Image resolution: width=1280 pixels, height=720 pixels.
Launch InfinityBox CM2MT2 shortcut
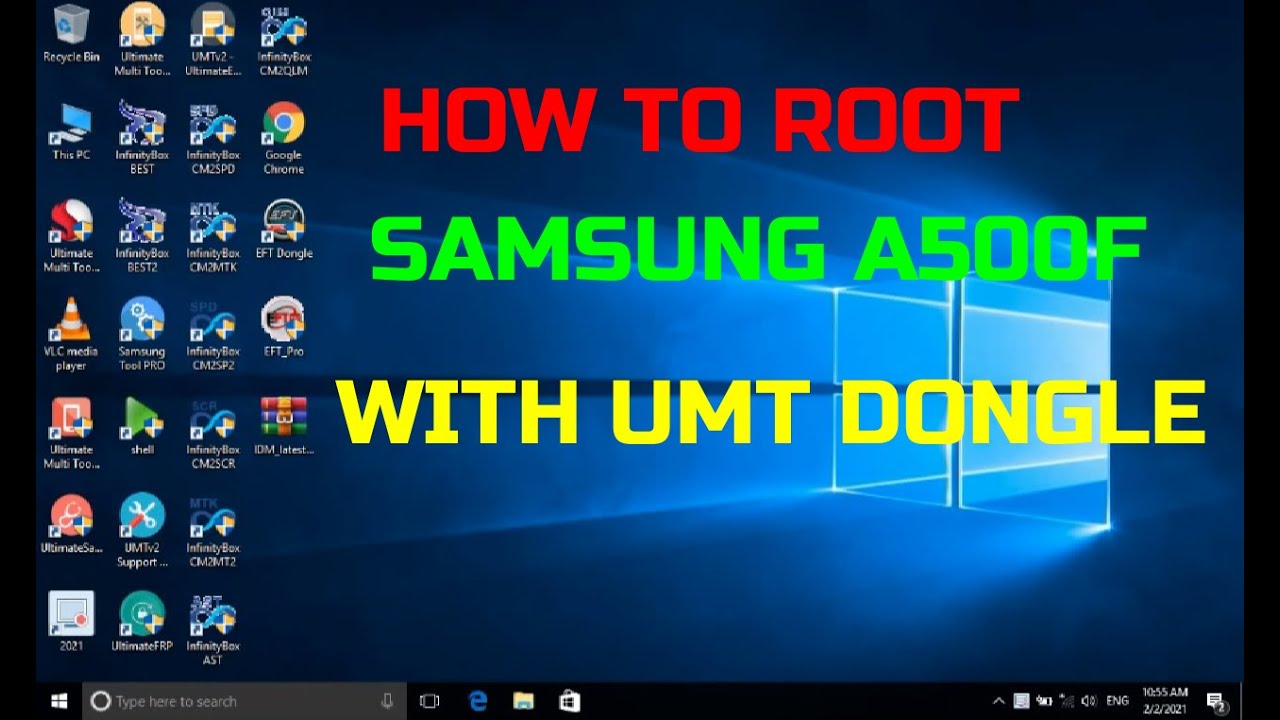coord(213,530)
